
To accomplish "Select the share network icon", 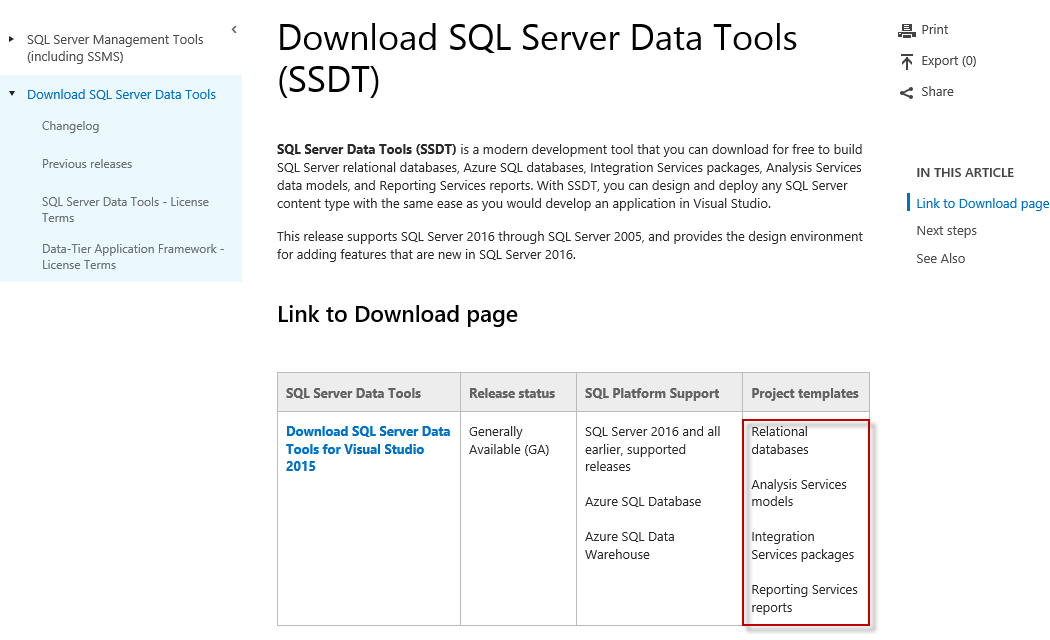I will pos(908,91).
